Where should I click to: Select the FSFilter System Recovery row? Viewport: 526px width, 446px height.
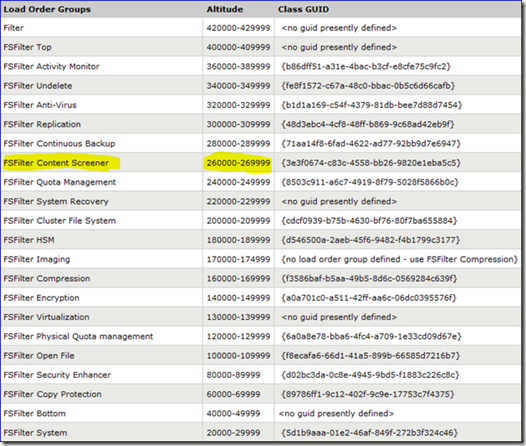coord(261,201)
